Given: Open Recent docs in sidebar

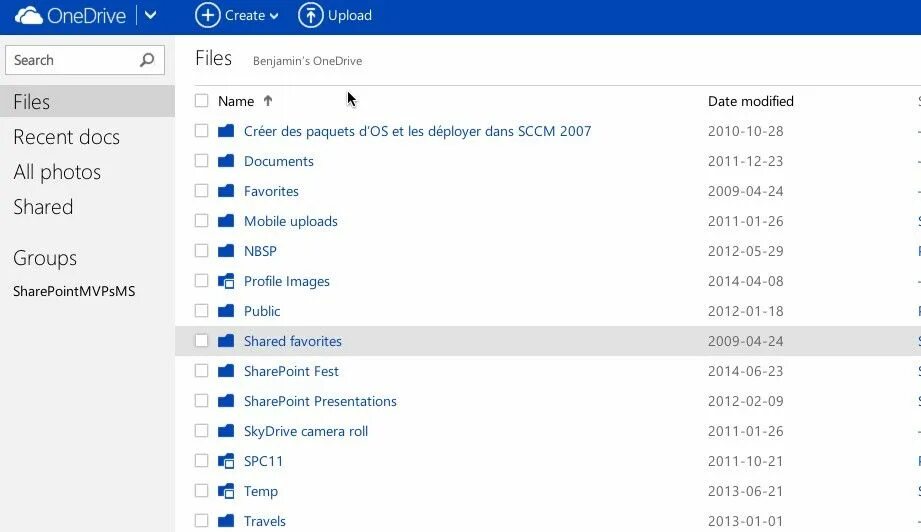Looking at the screenshot, I should [66, 137].
